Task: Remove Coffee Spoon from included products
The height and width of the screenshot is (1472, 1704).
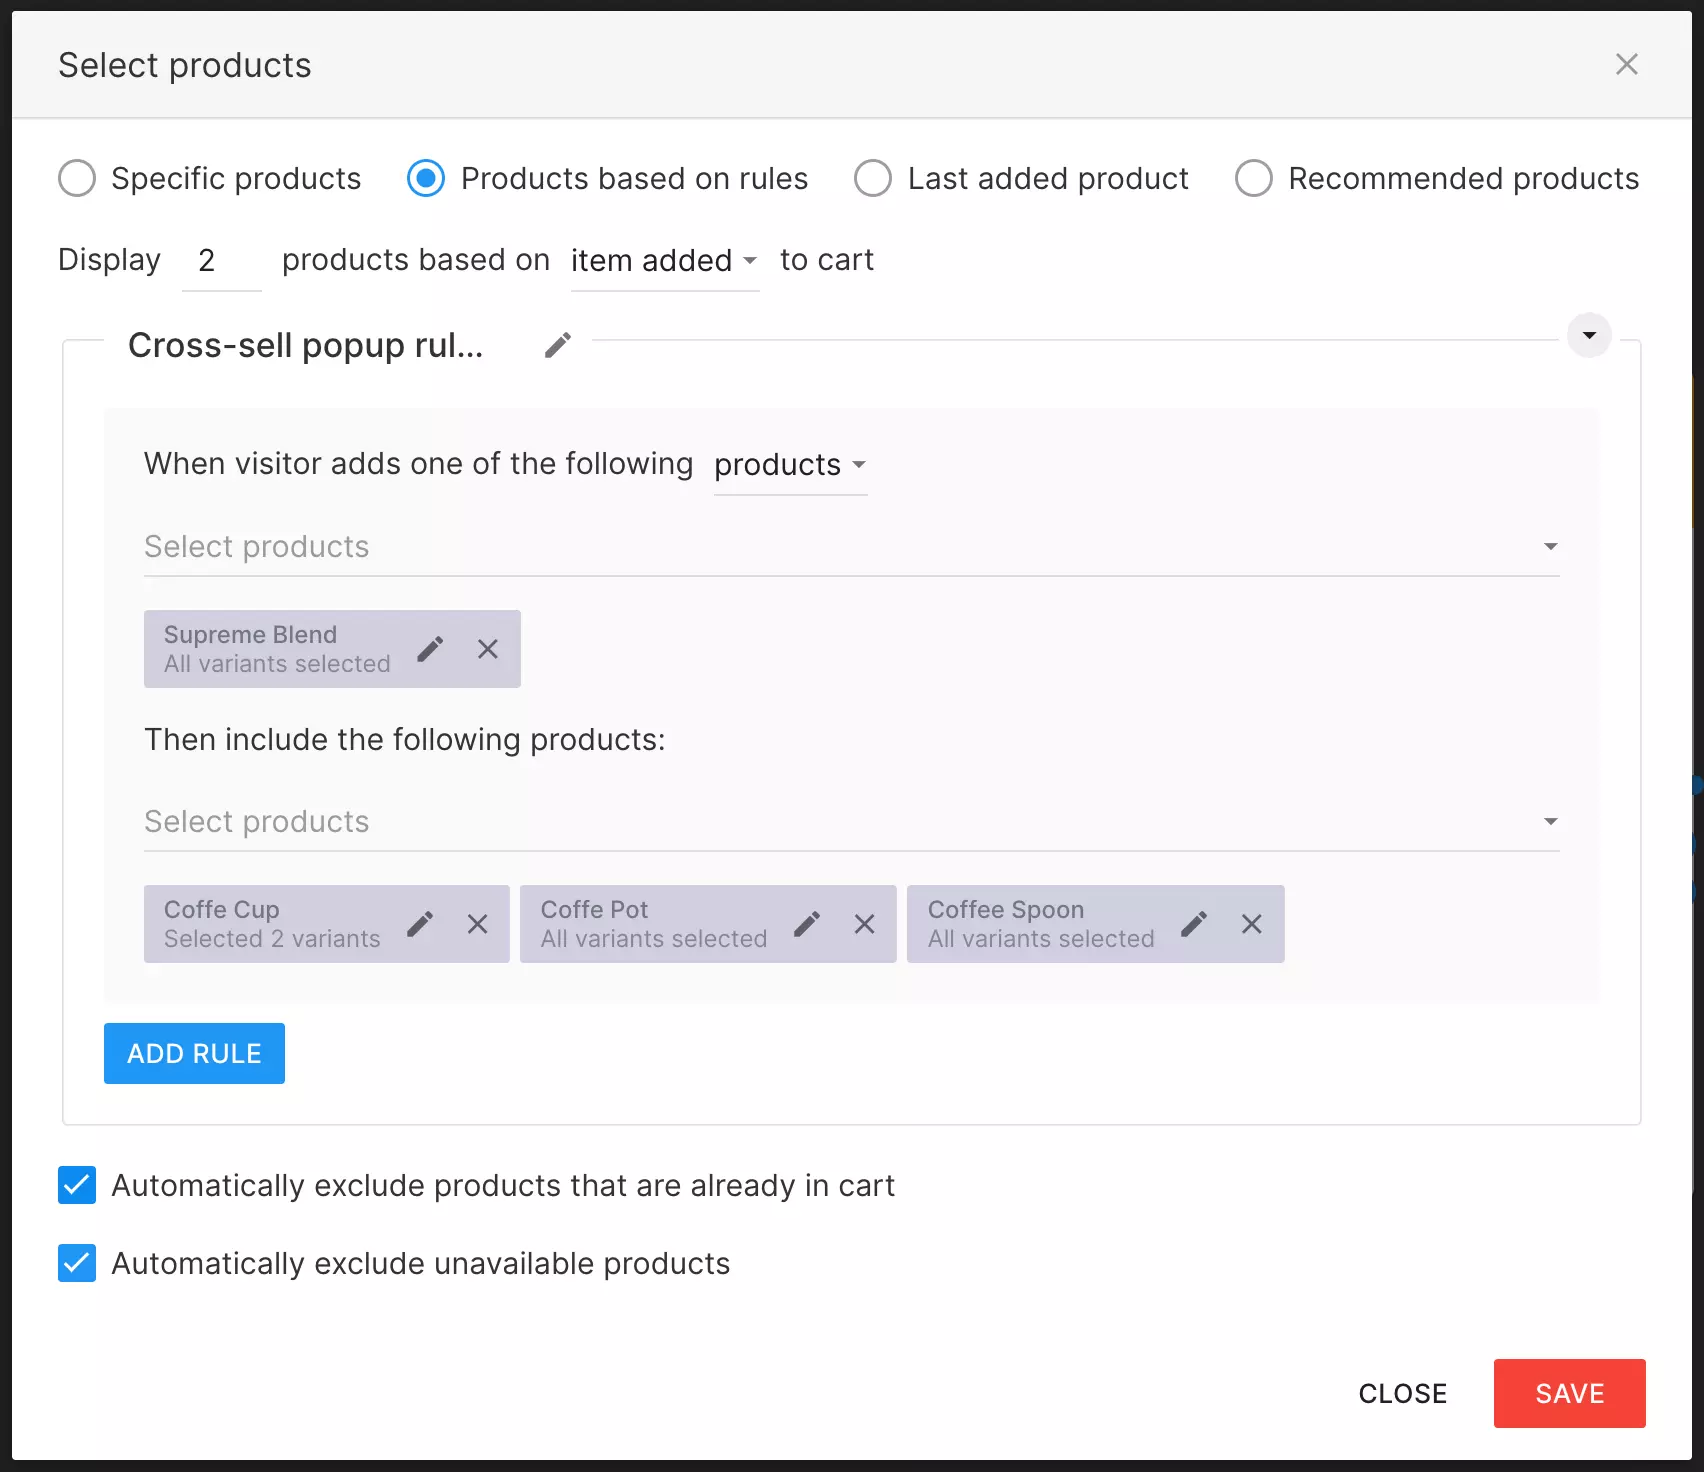Action: click(x=1252, y=924)
